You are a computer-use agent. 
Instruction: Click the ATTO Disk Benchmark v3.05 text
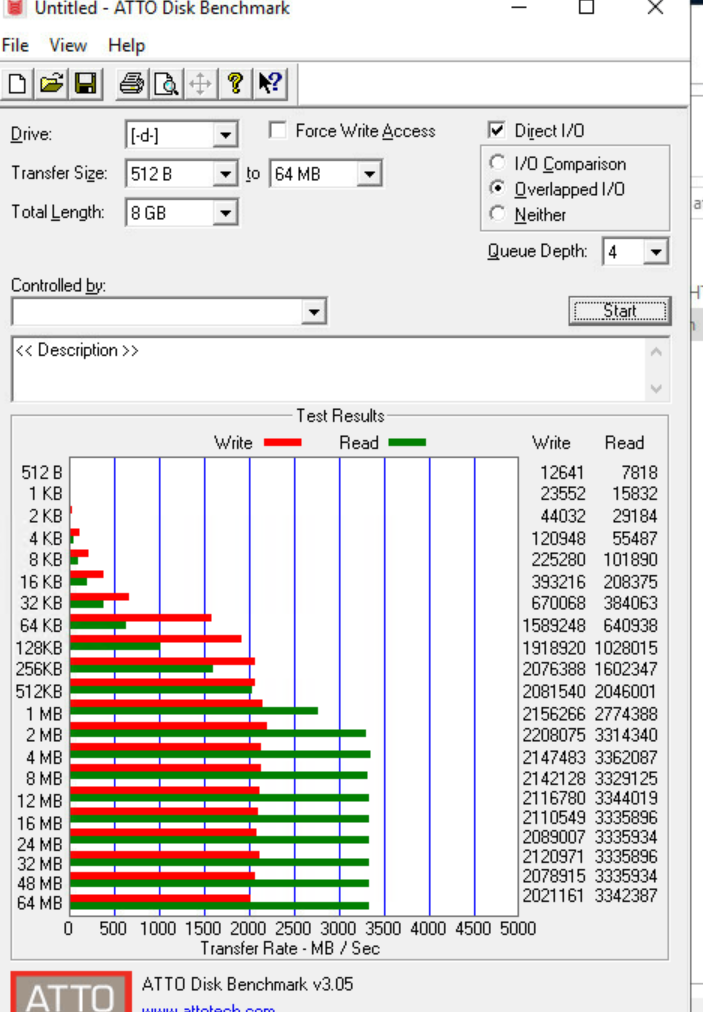(247, 984)
